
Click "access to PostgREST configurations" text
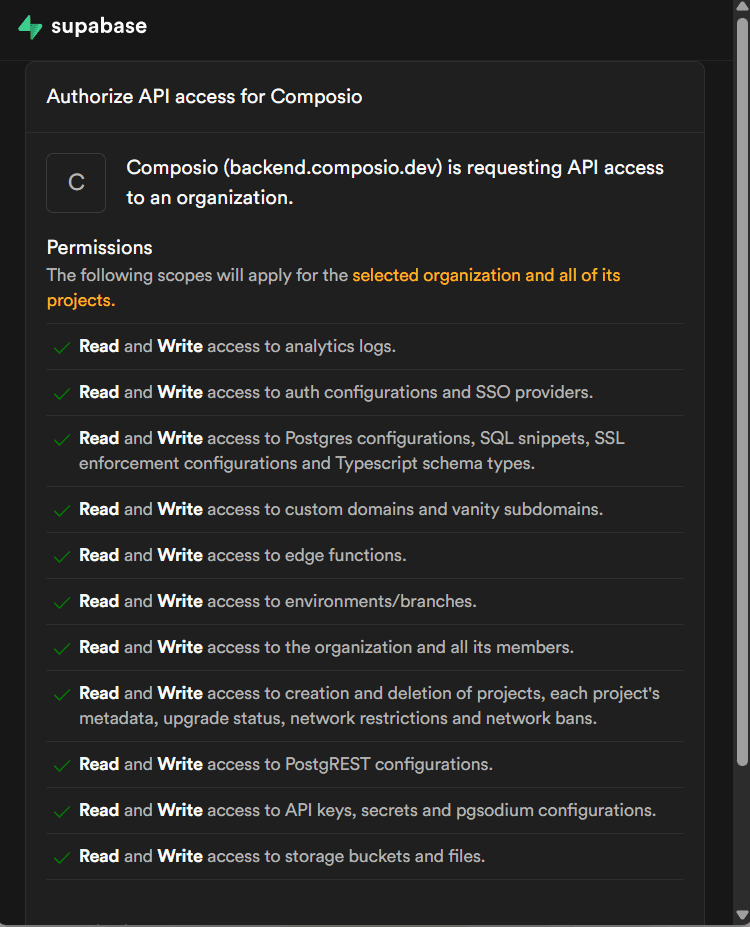(x=350, y=764)
